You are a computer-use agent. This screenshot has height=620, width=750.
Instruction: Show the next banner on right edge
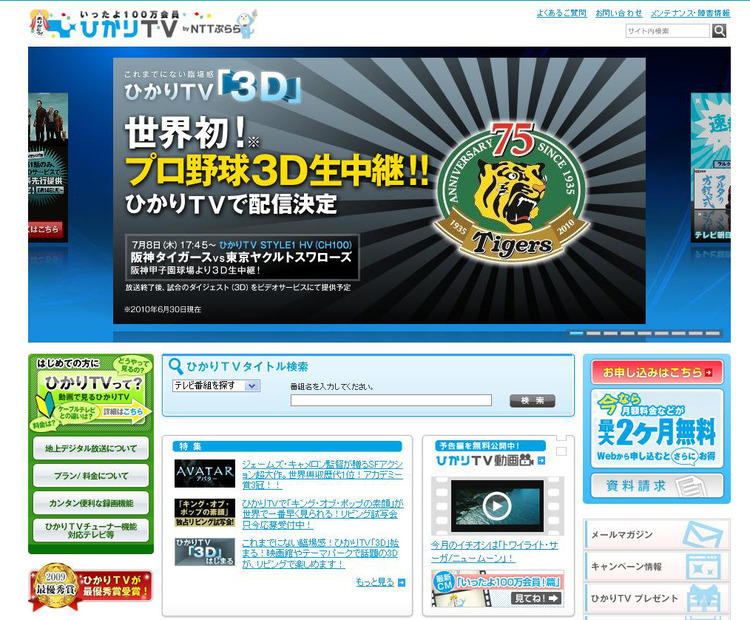pos(711,167)
